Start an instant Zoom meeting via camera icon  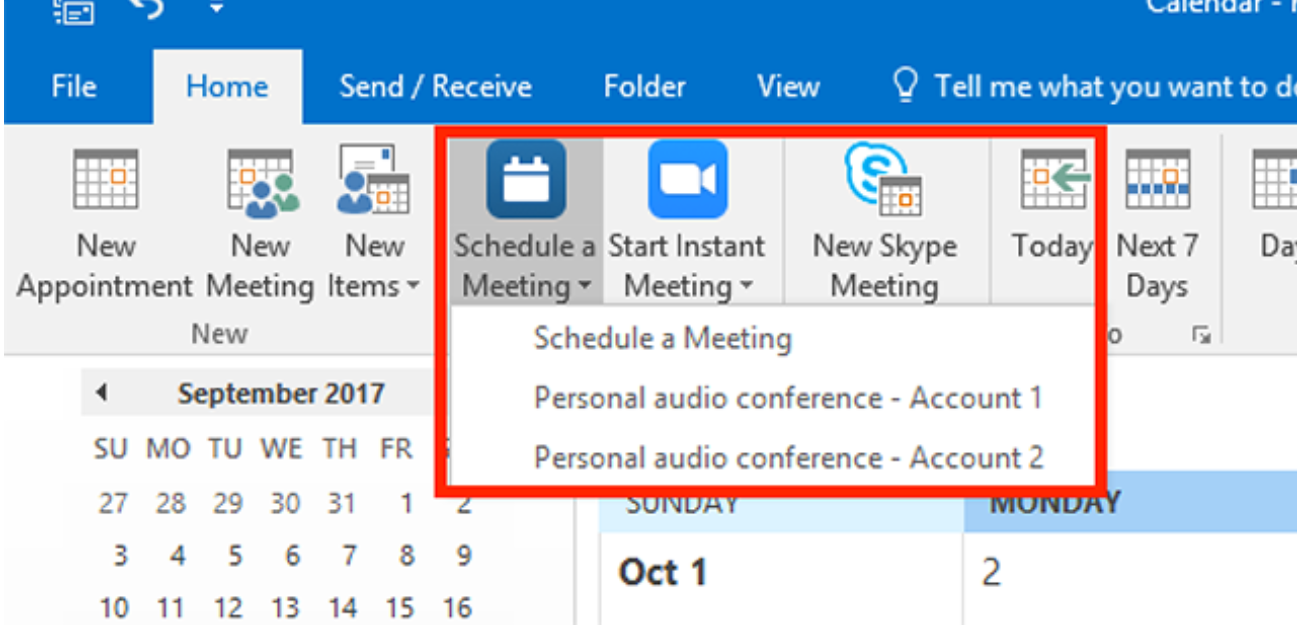point(688,180)
